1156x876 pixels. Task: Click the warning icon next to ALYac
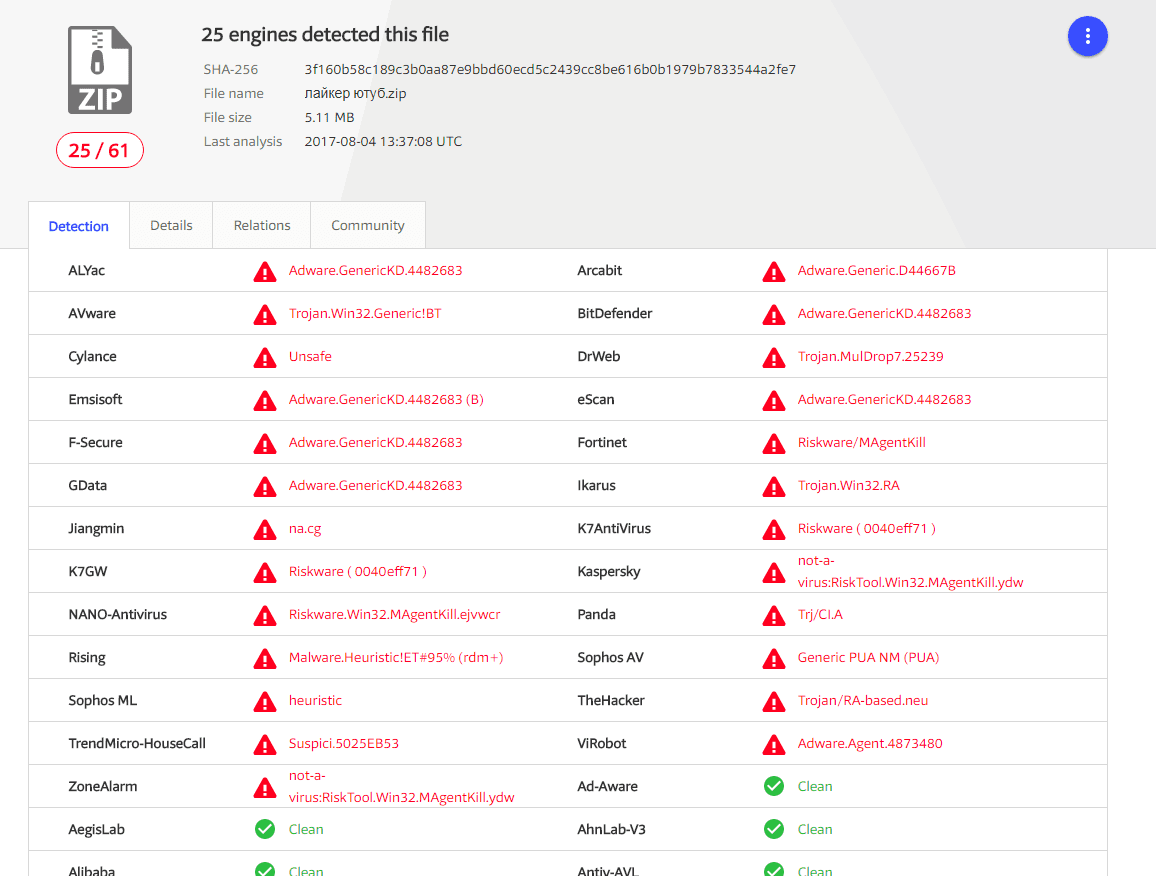point(264,271)
